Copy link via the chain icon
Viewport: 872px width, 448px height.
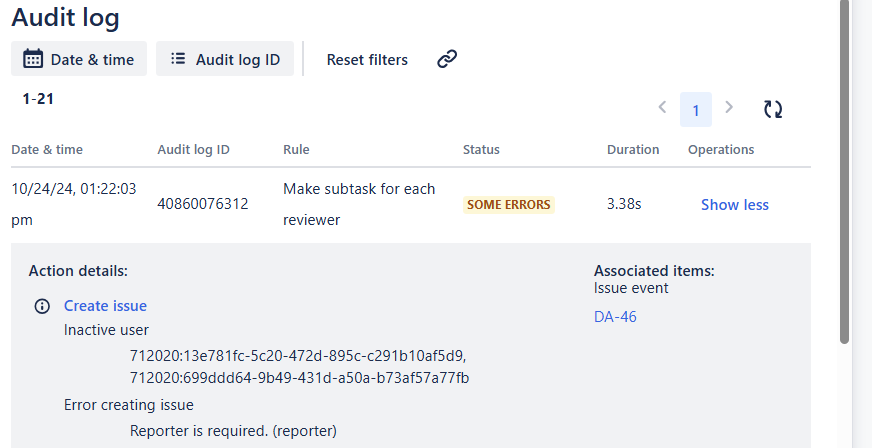[447, 58]
